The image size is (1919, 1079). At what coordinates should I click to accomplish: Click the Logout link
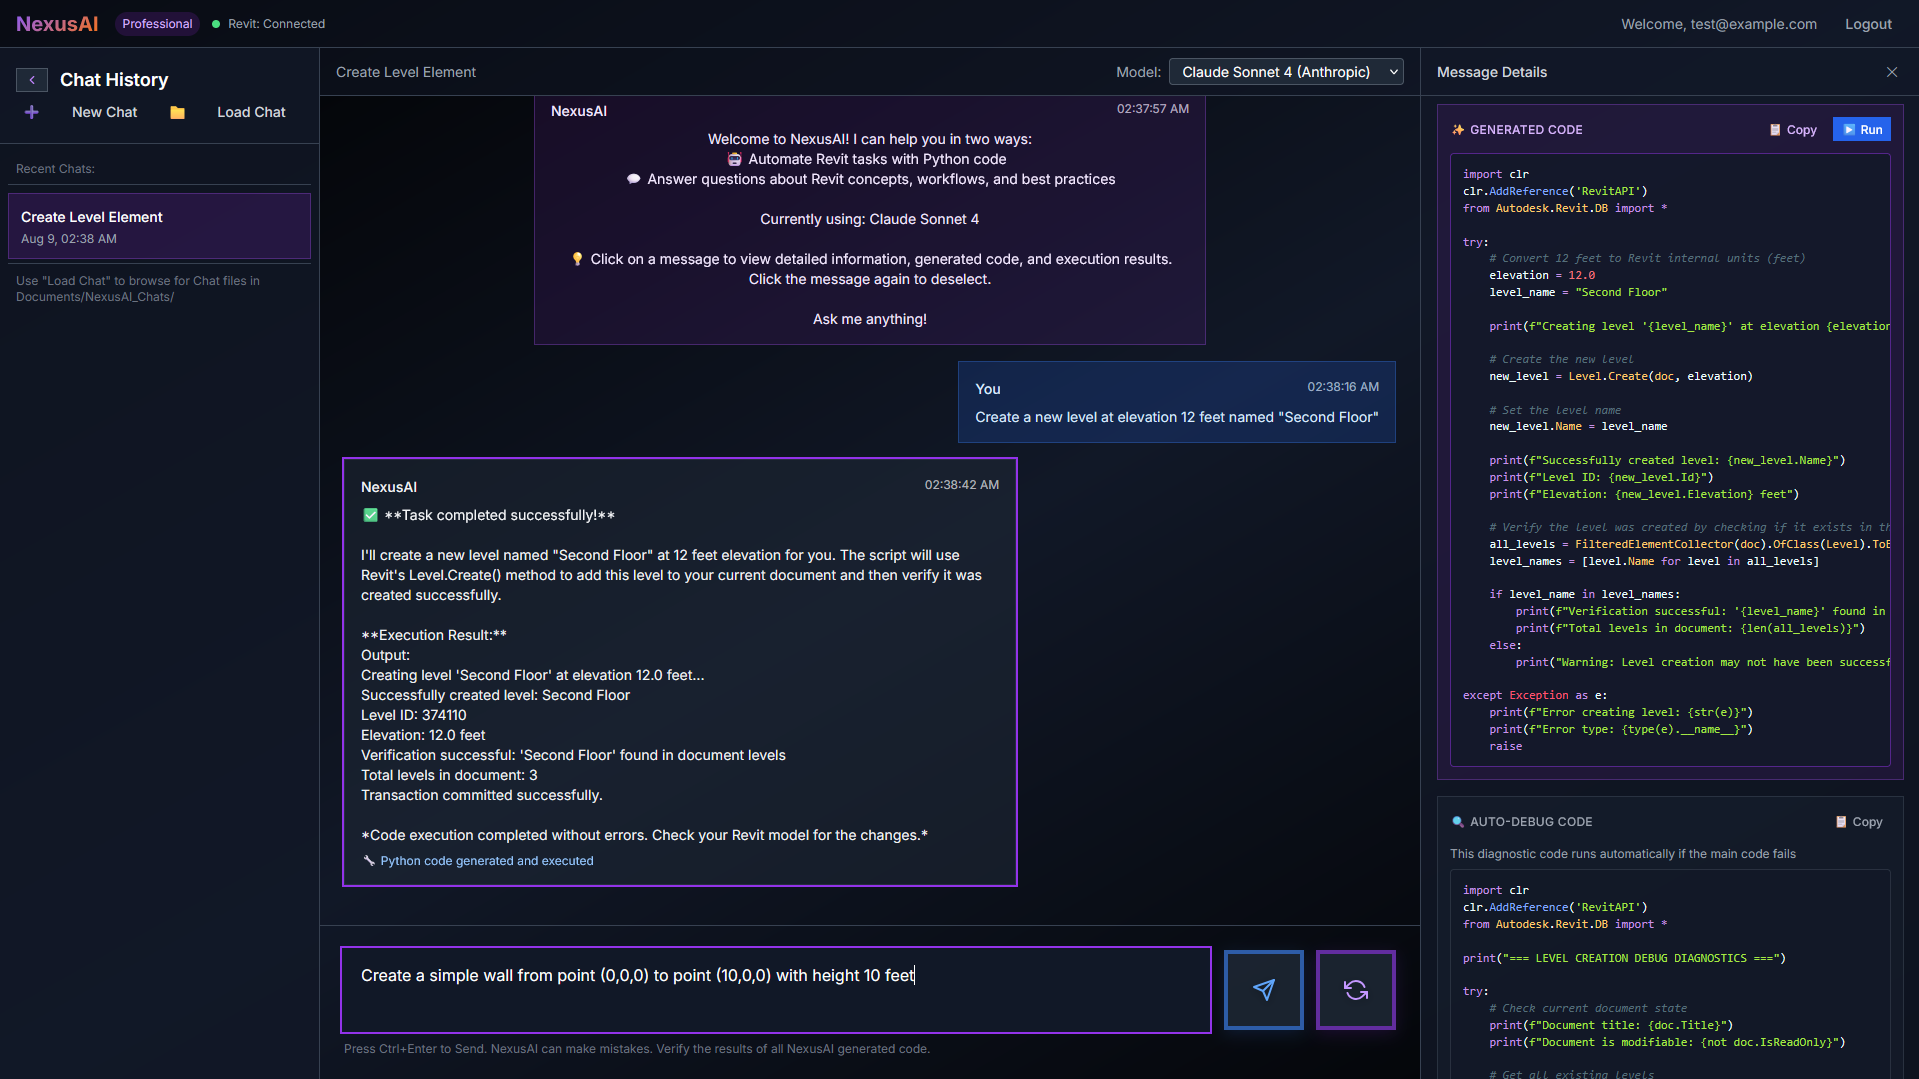point(1867,24)
